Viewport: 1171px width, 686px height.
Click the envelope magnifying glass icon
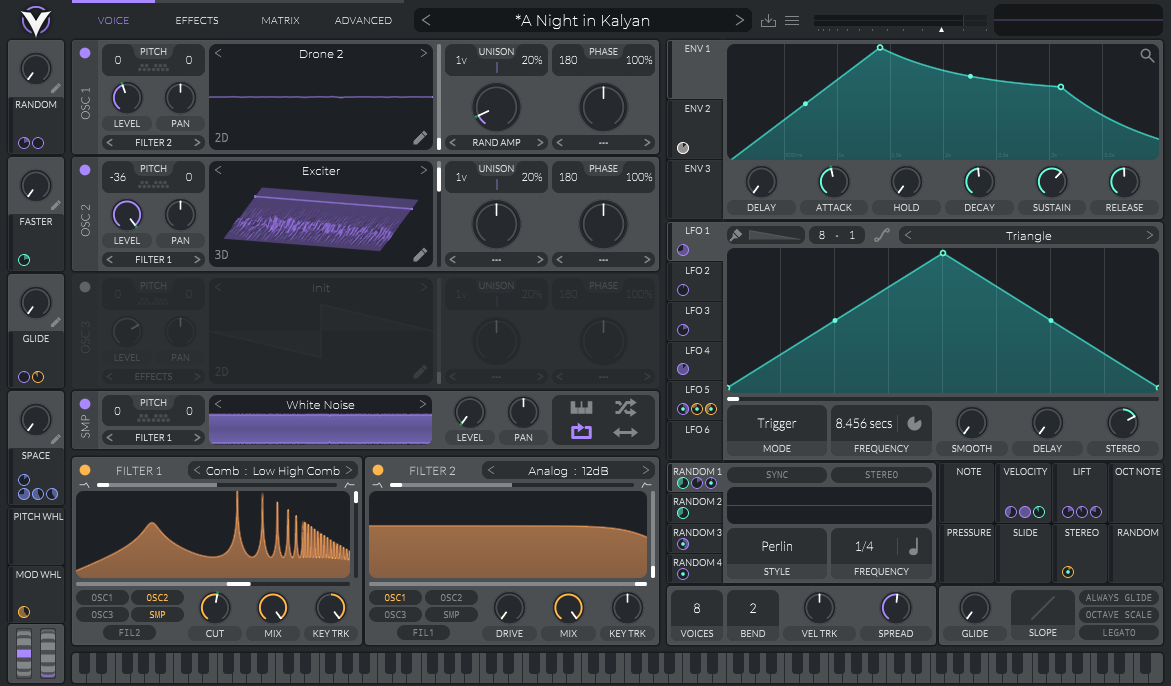click(1147, 56)
